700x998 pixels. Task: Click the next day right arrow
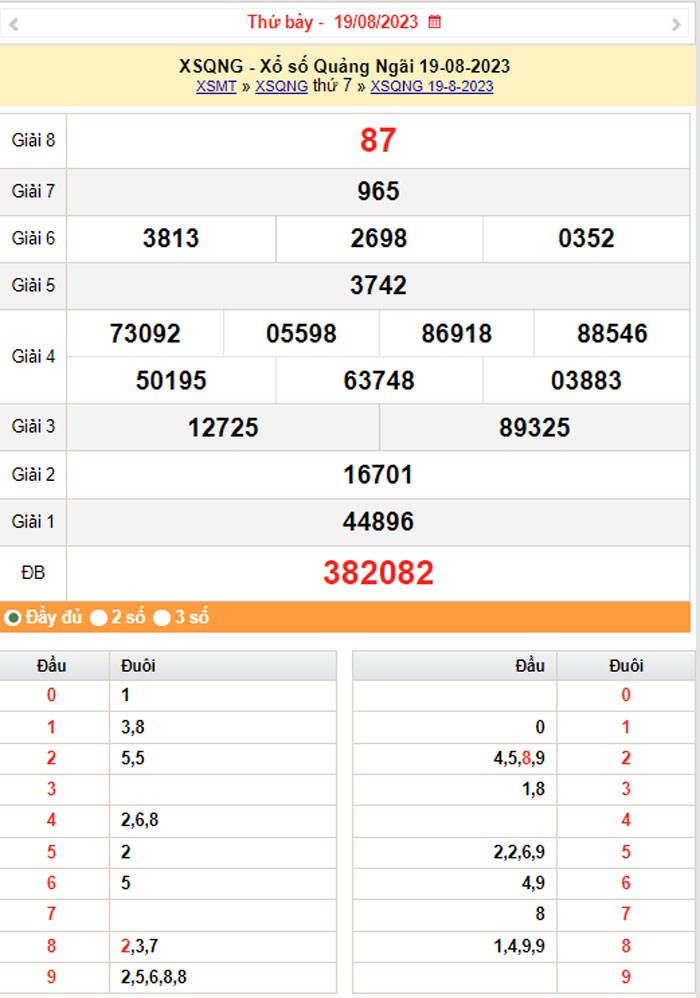(x=676, y=24)
